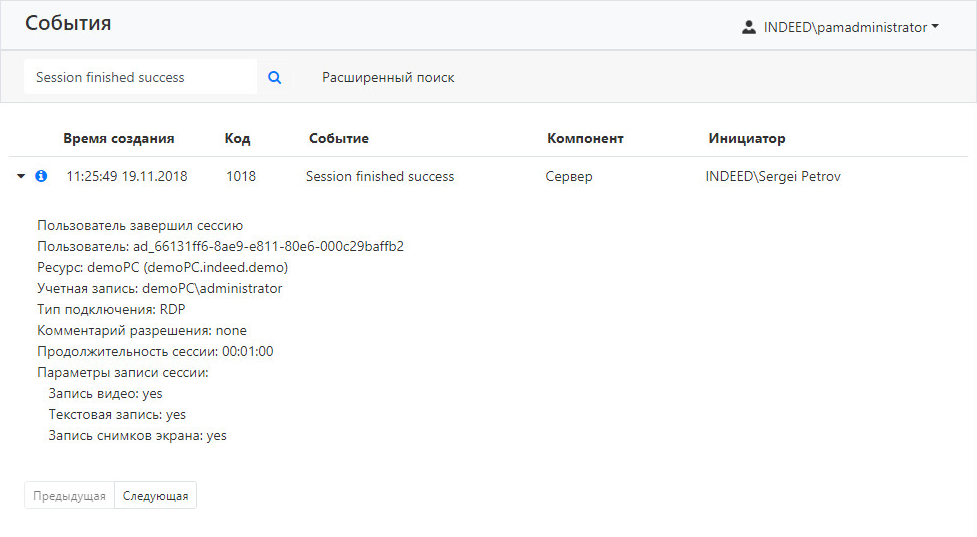Viewport: 977px width, 537px height.
Task: Sort by Время создания column header
Action: [x=118, y=138]
